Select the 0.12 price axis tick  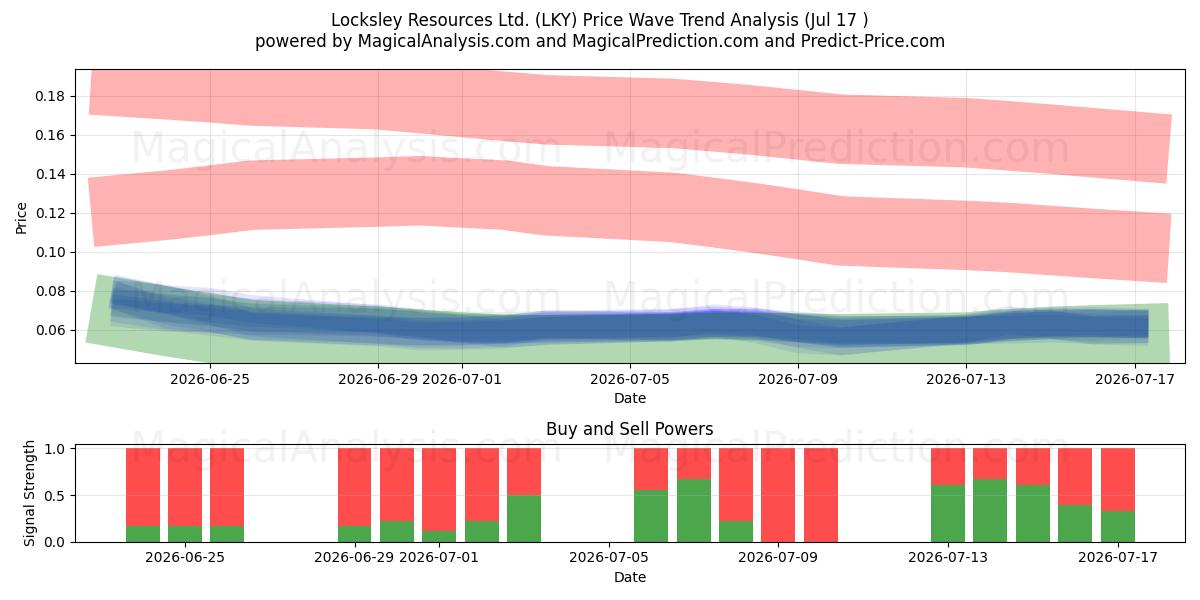[x=51, y=213]
